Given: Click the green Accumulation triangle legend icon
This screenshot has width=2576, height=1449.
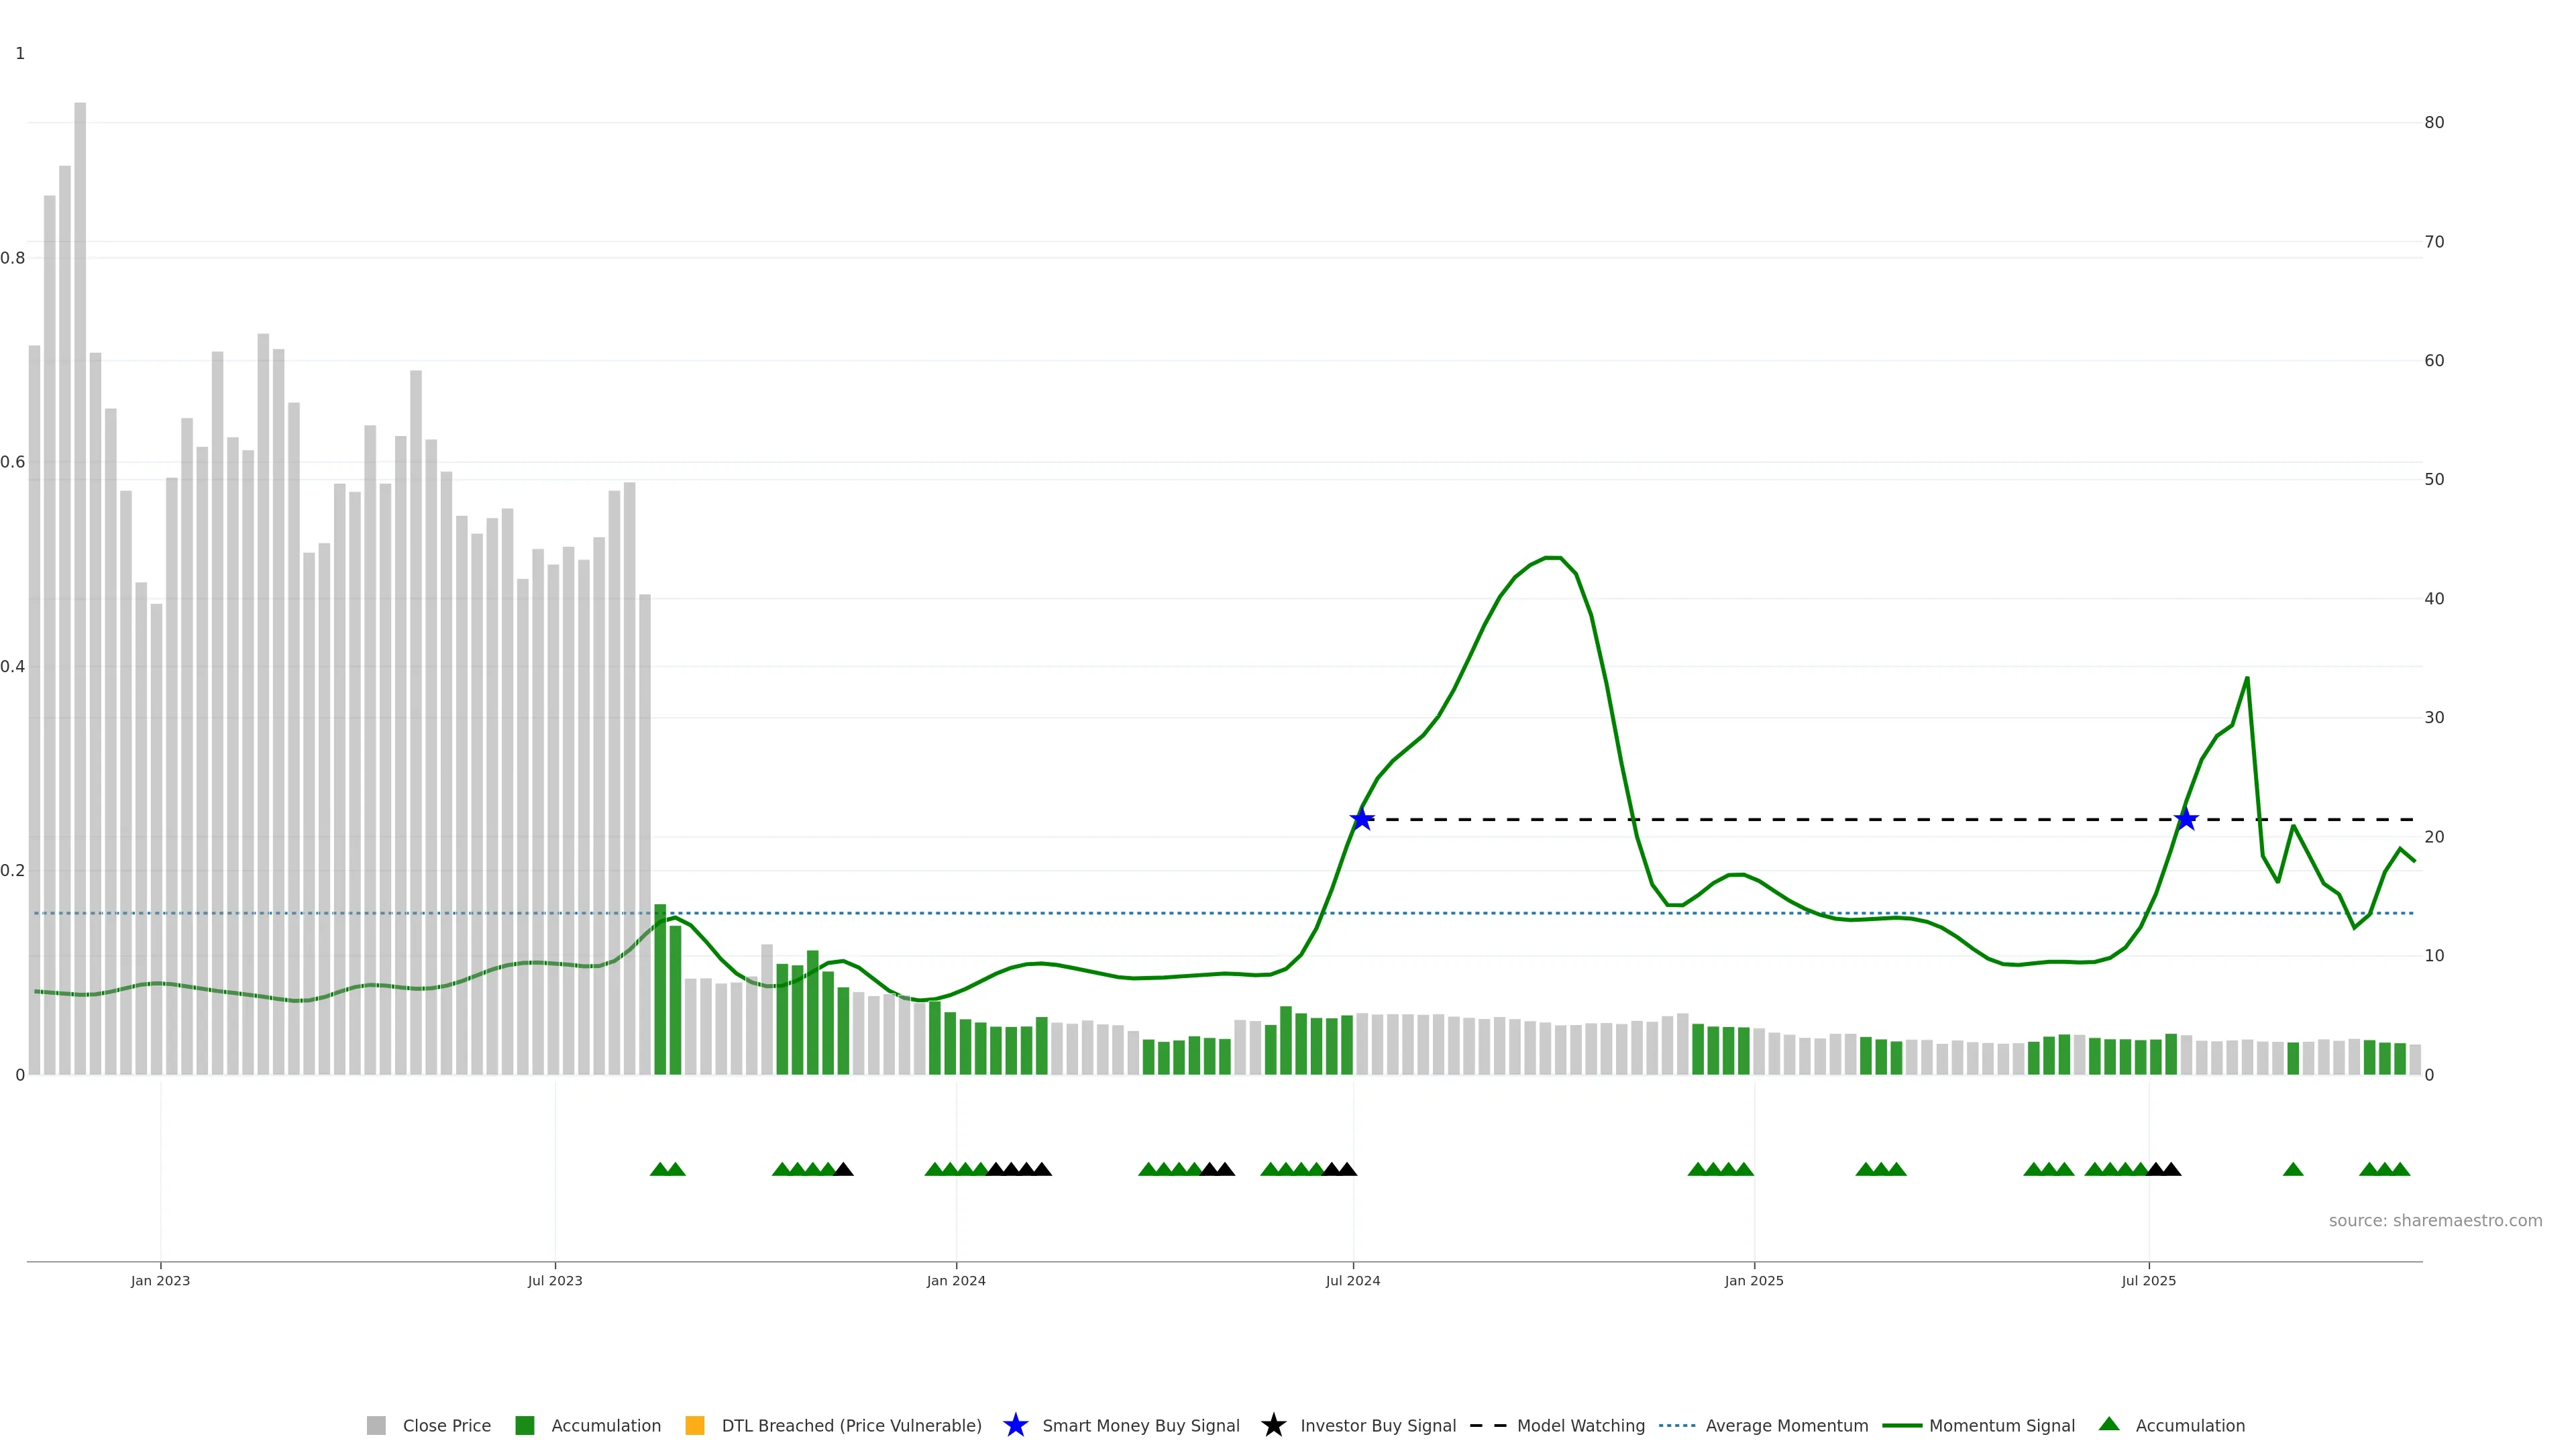Looking at the screenshot, I should click(x=2109, y=1424).
